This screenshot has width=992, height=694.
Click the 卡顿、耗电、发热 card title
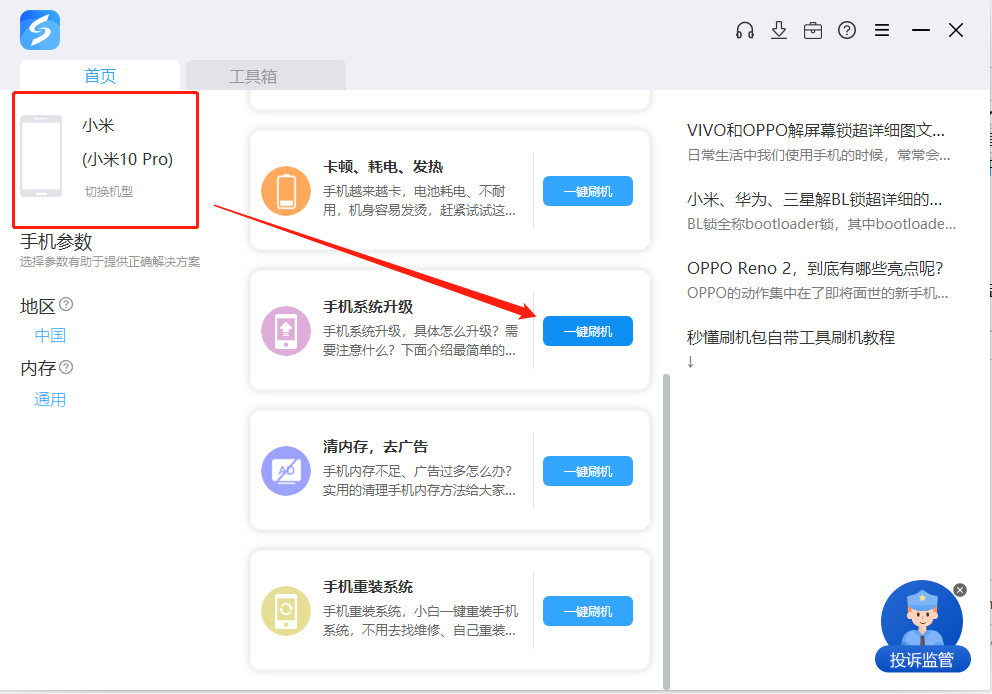(x=383, y=166)
